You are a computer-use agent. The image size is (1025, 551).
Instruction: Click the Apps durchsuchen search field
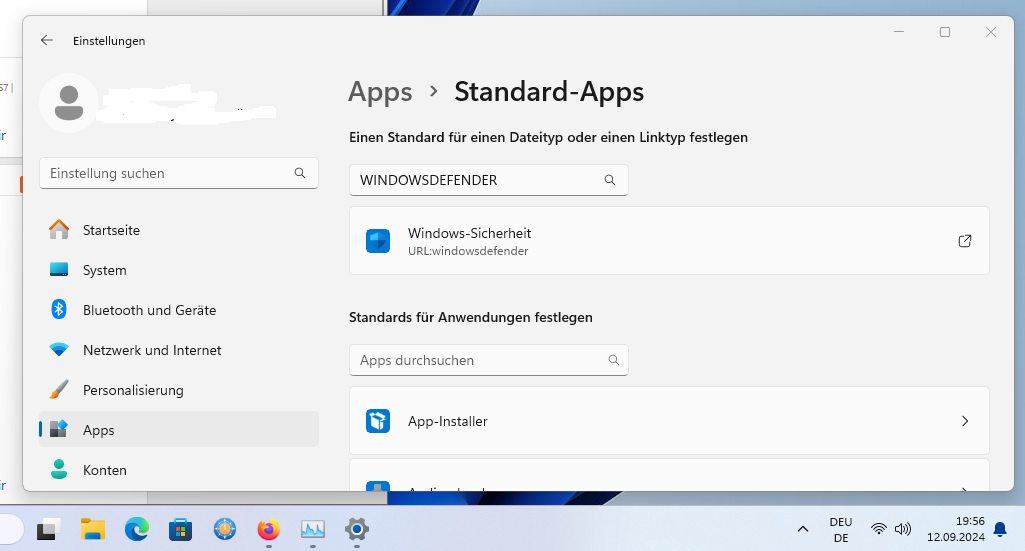coord(488,360)
